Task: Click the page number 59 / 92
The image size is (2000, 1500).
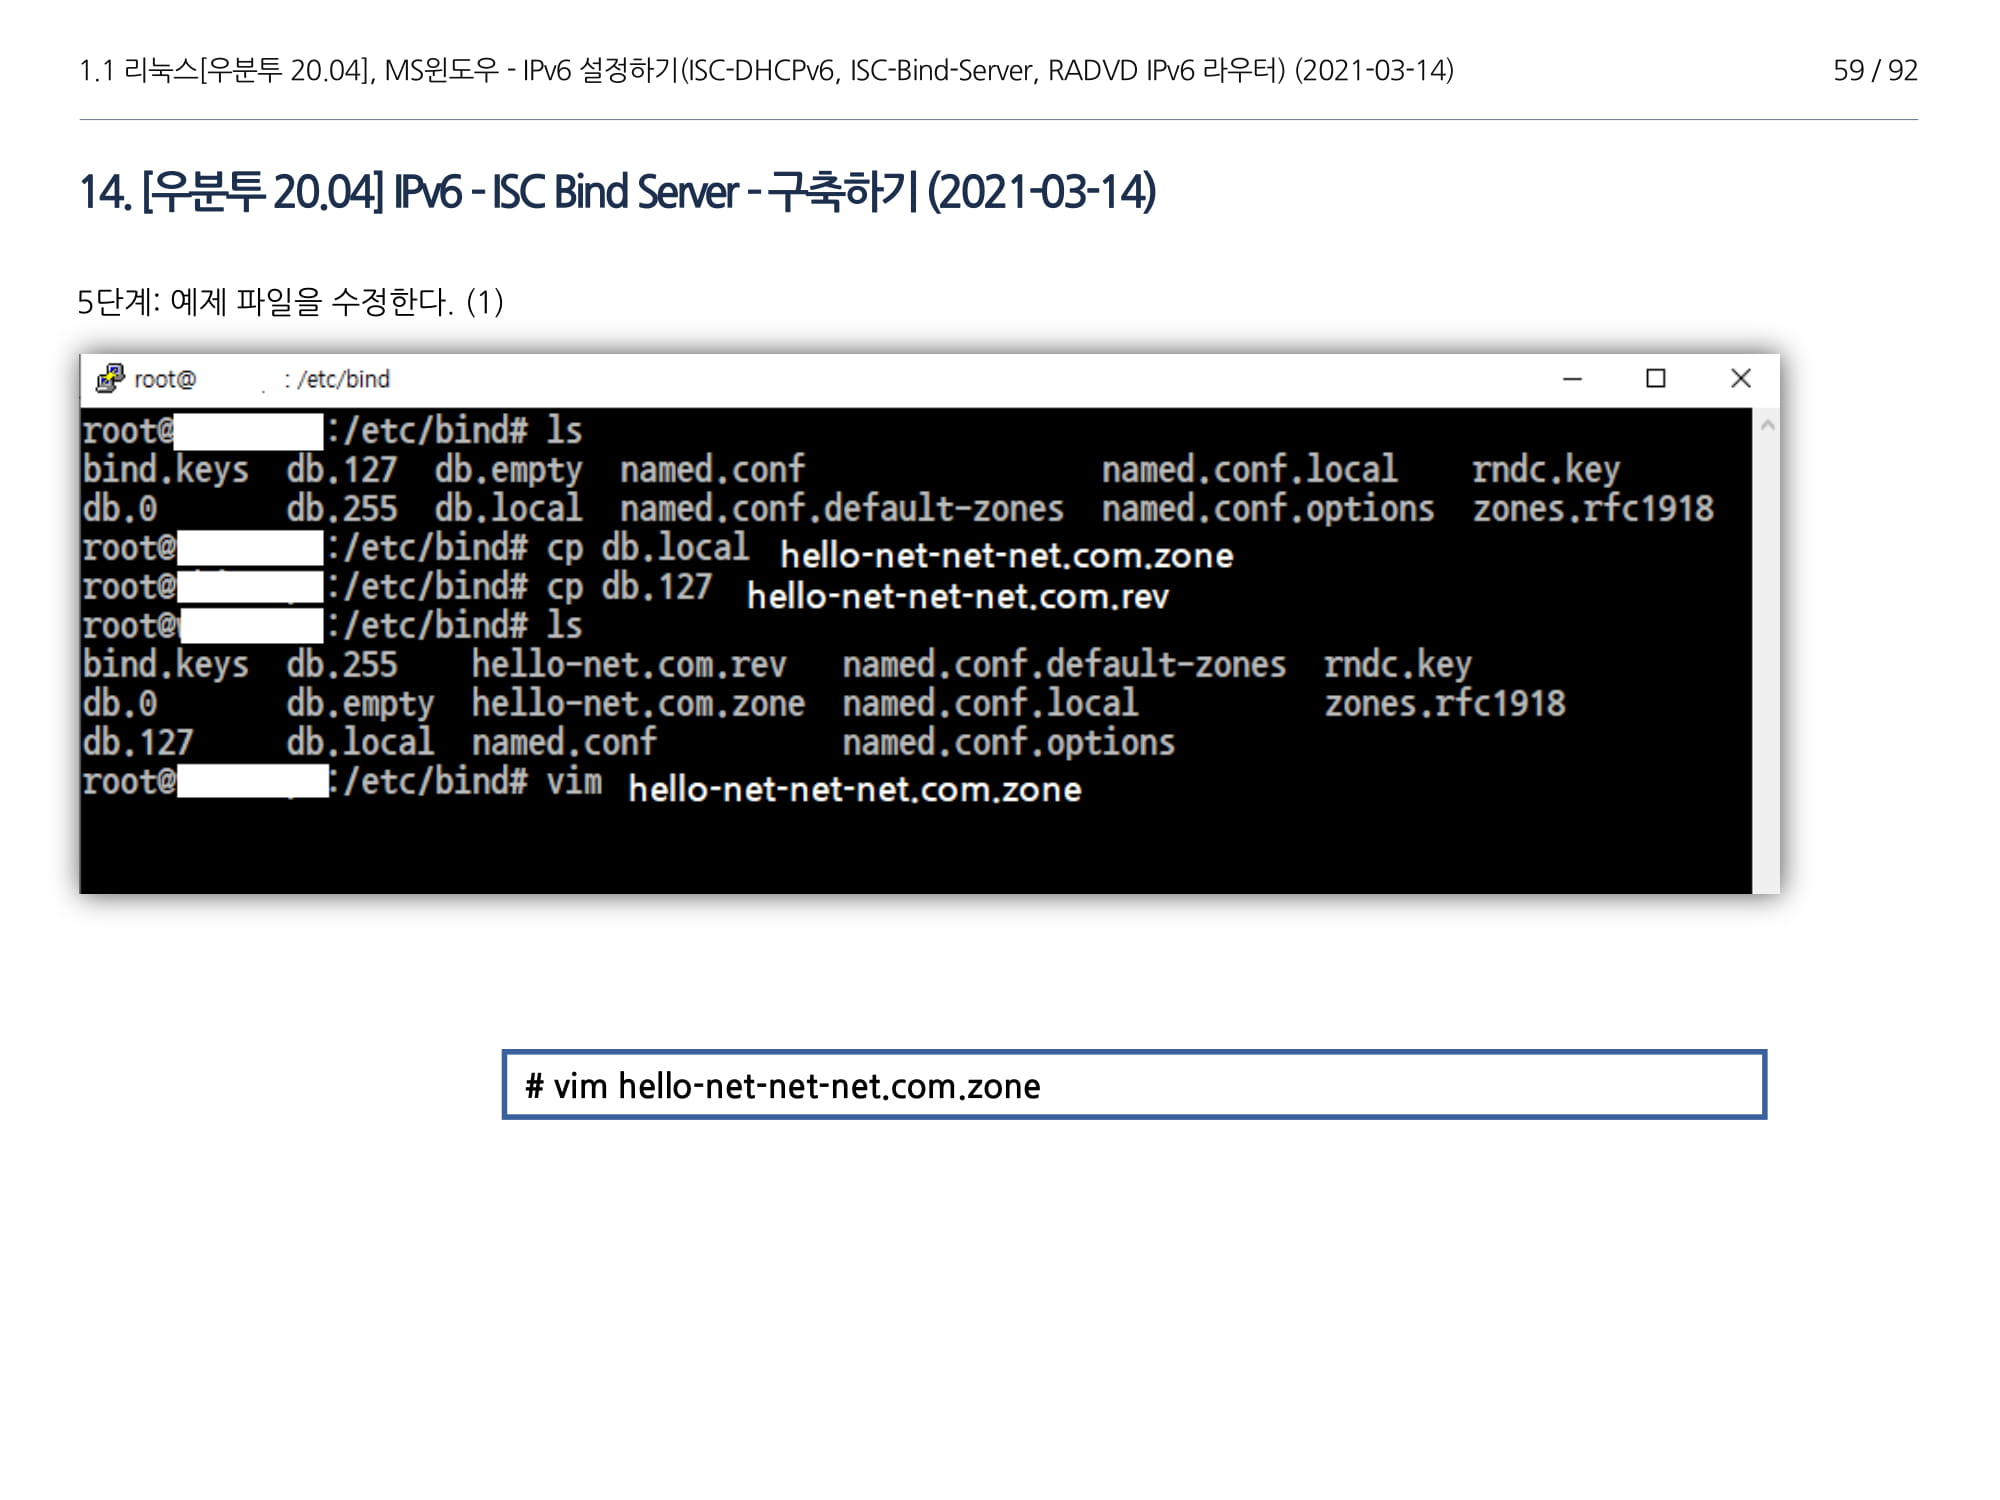Action: [1874, 70]
